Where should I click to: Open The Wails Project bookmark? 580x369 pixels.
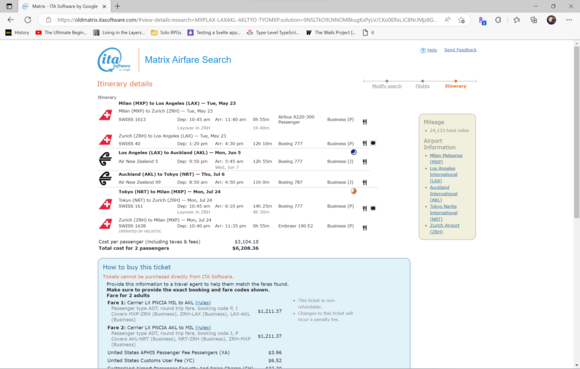tap(331, 33)
